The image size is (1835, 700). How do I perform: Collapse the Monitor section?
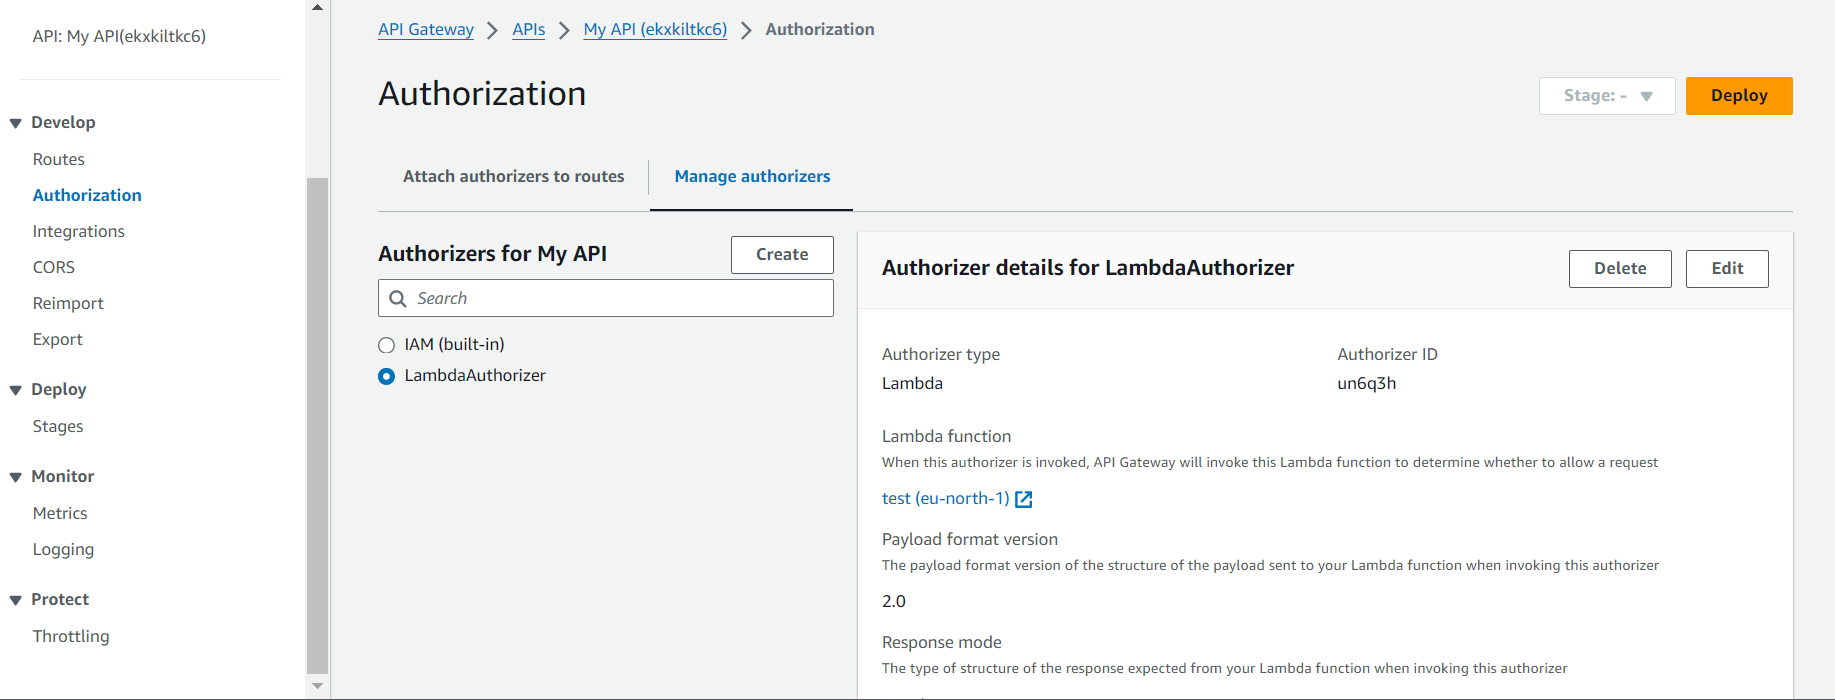16,477
